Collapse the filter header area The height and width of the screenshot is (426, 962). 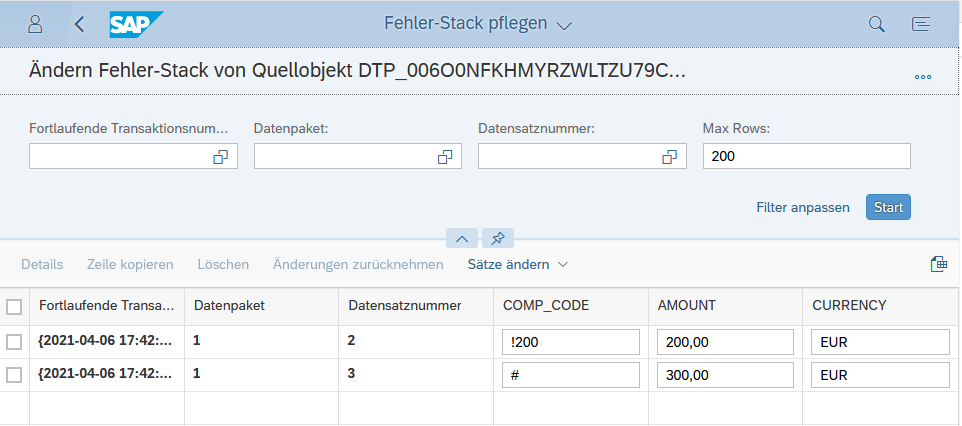461,238
